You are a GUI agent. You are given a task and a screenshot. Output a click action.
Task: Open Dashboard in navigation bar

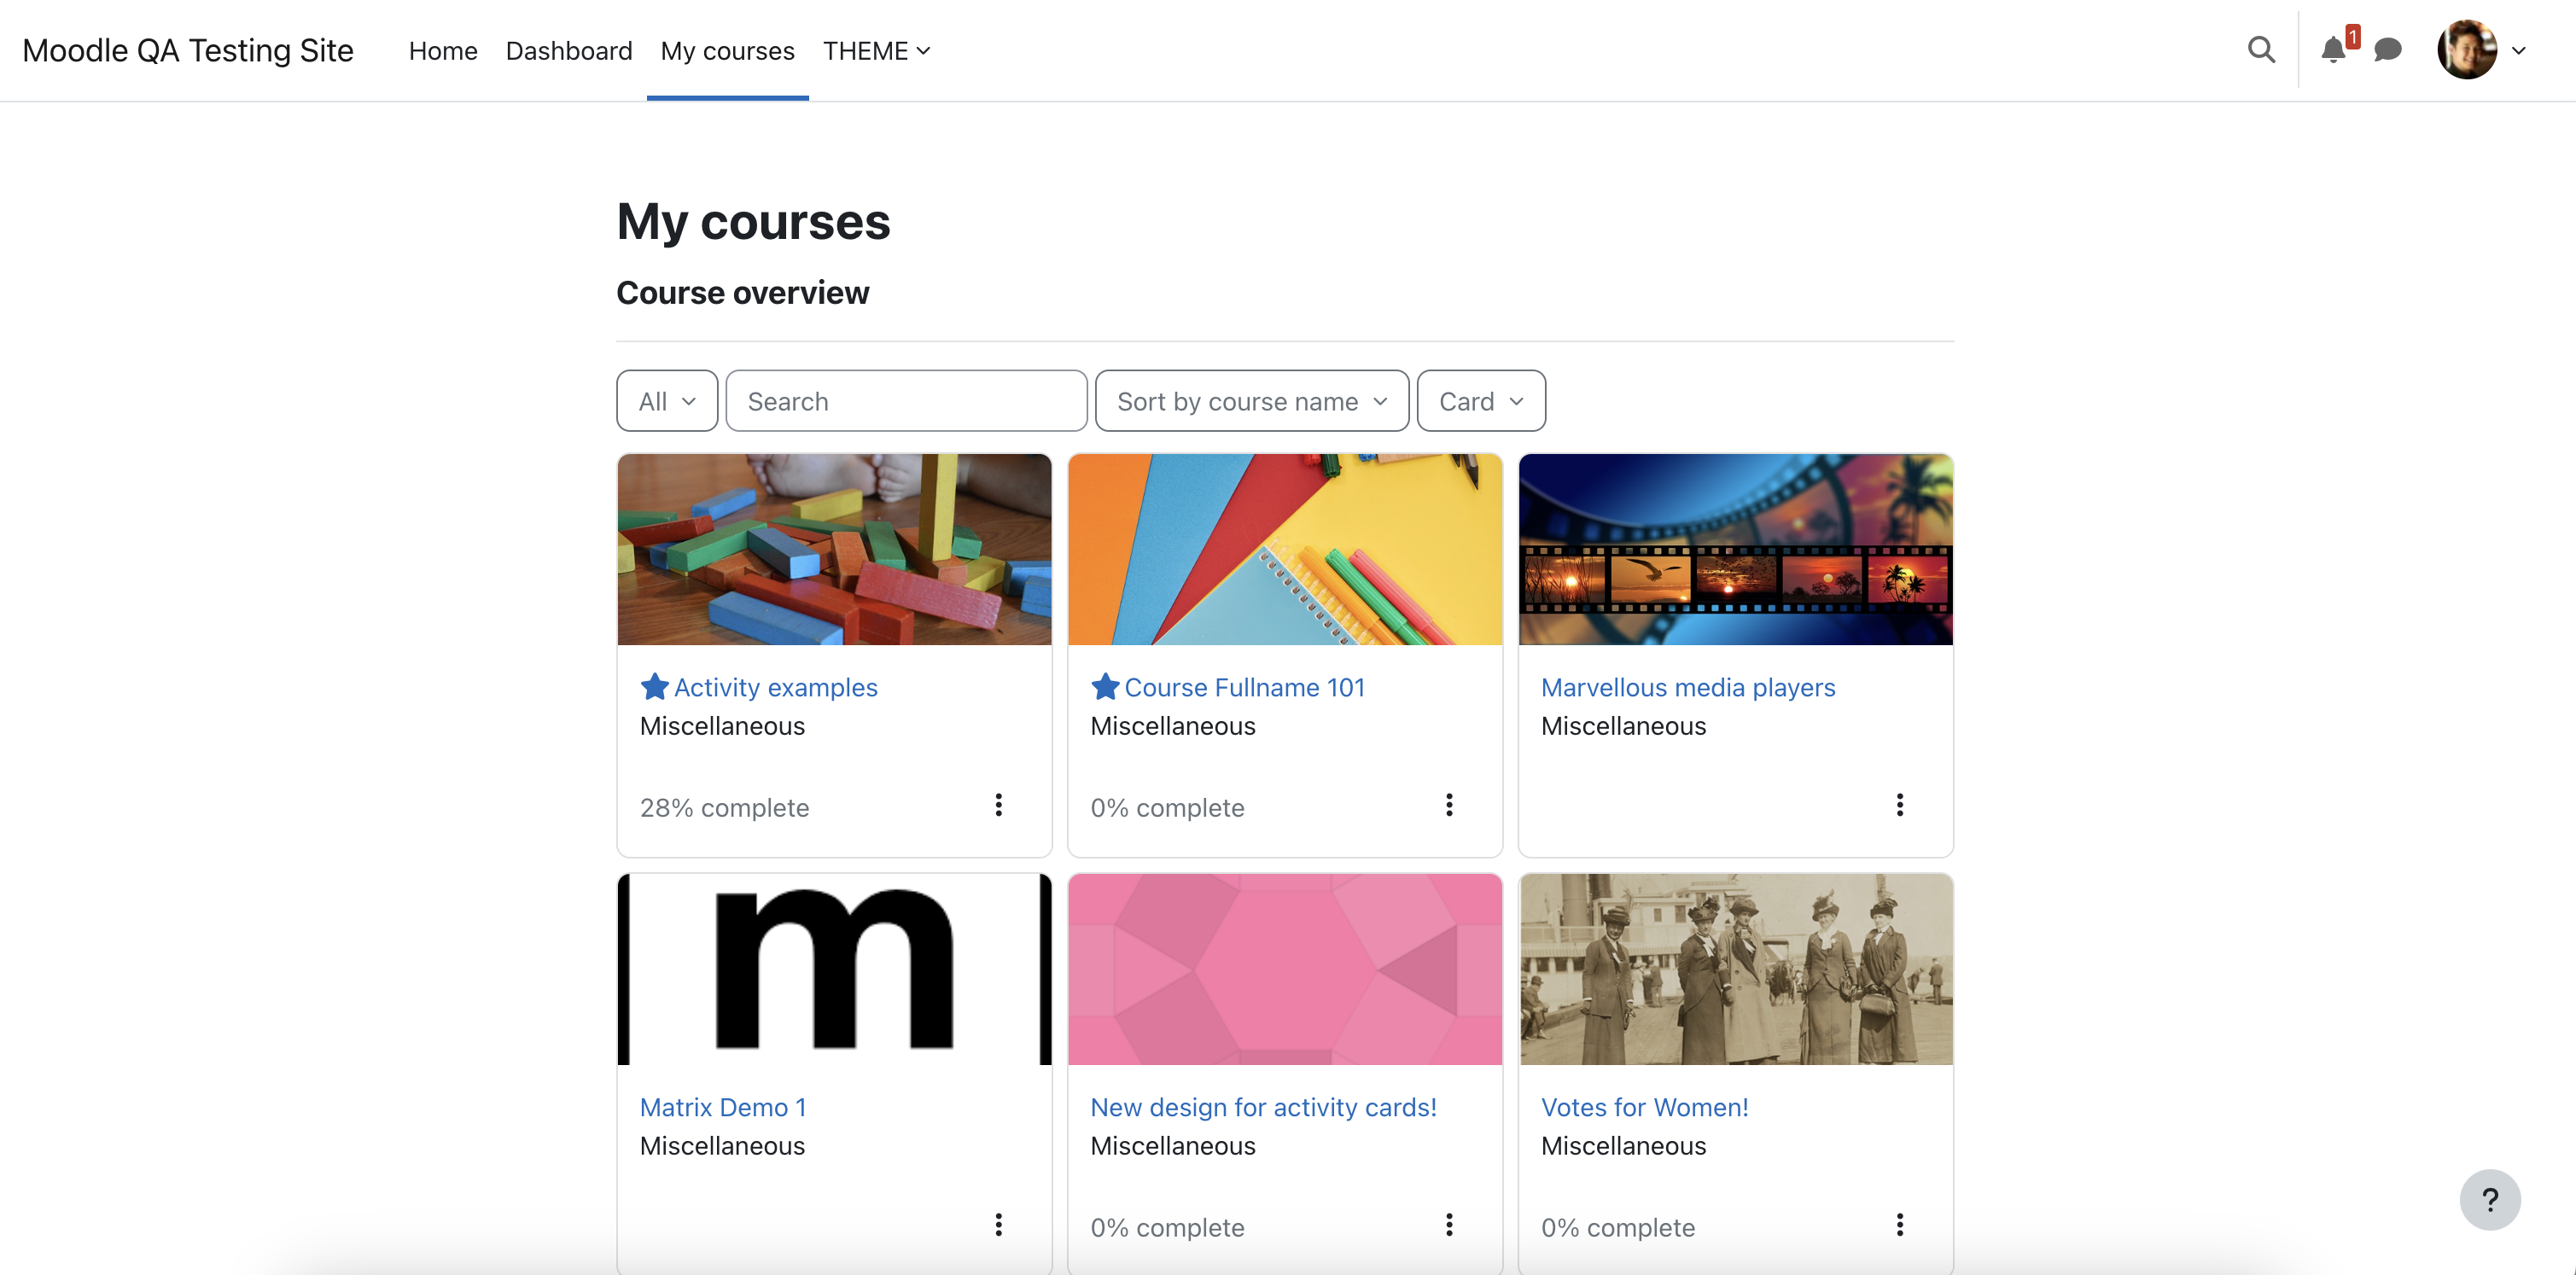tap(569, 51)
